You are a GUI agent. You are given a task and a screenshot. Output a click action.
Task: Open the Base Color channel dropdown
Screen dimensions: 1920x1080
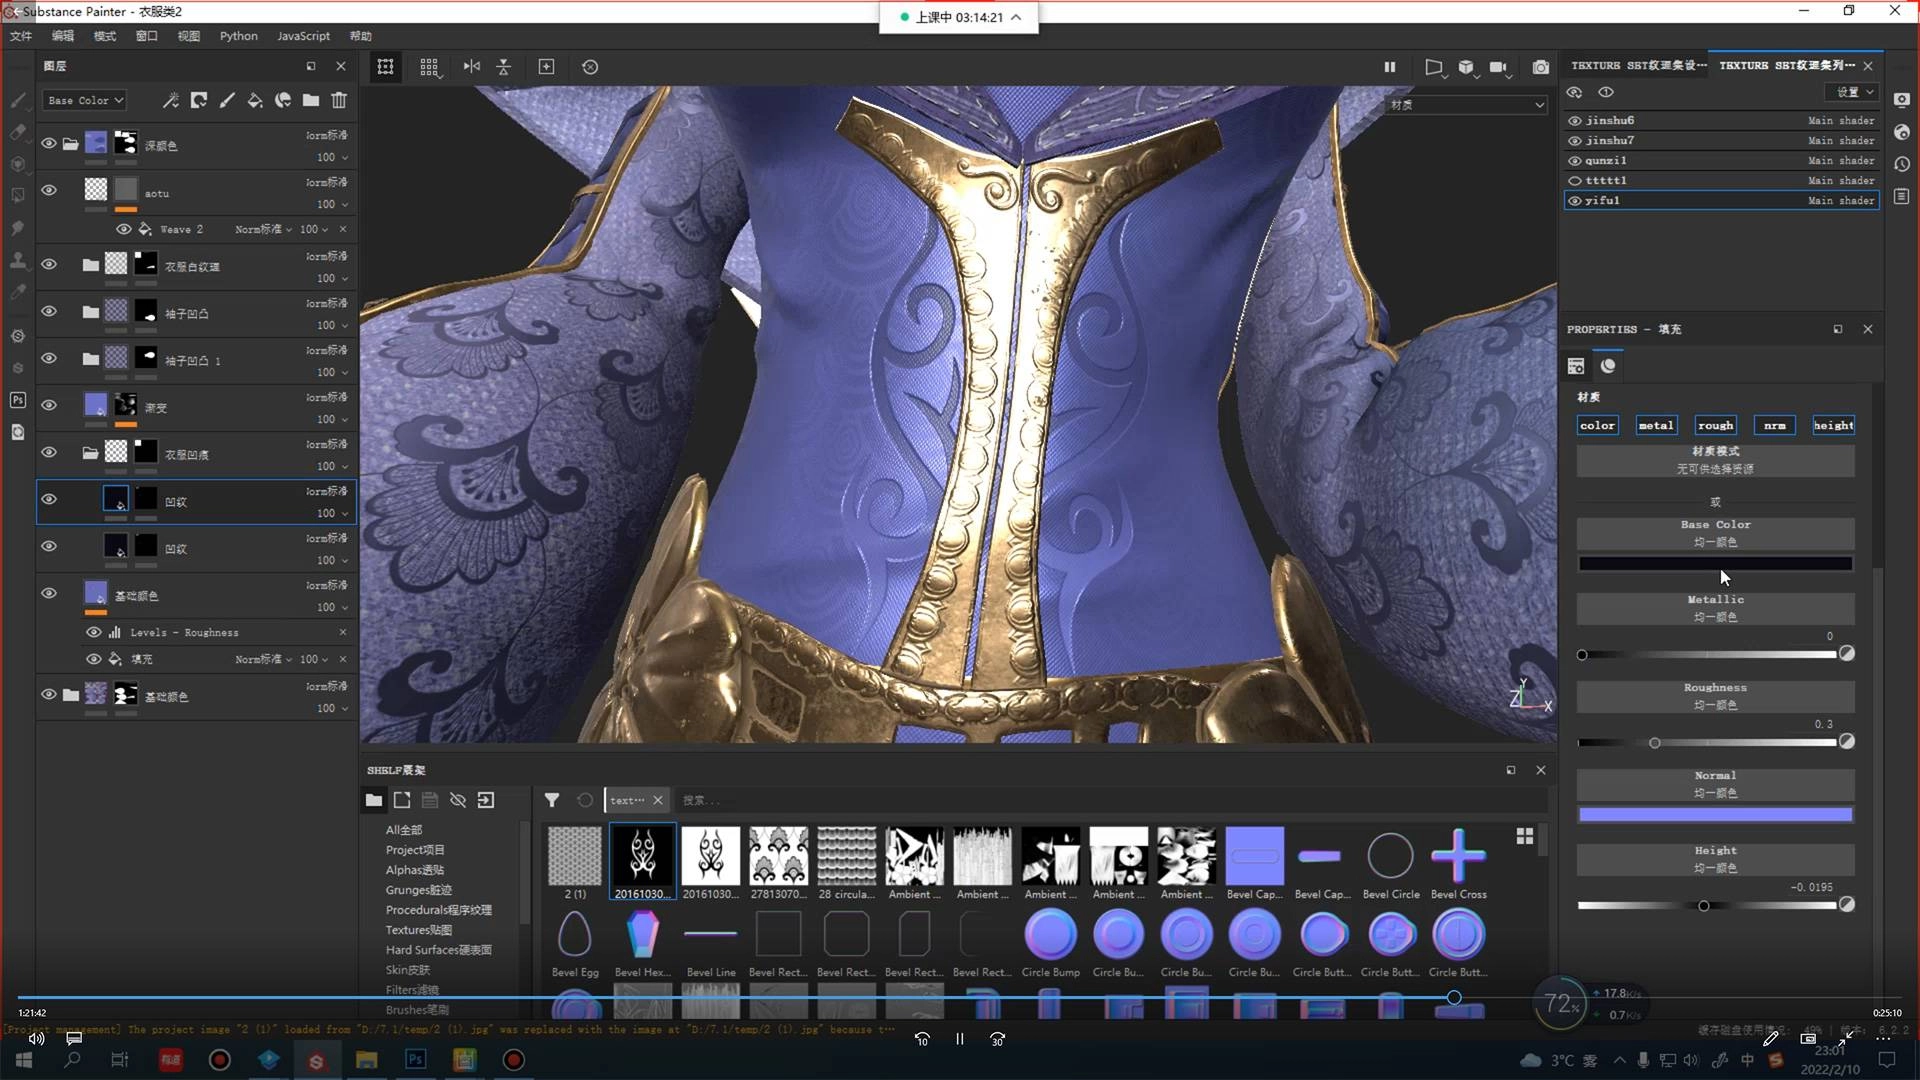point(85,100)
